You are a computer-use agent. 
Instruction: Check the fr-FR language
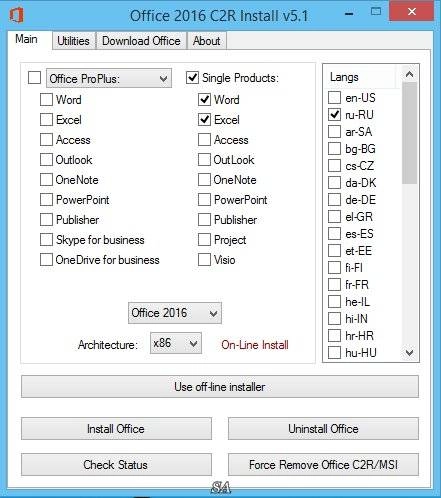[x=334, y=285]
